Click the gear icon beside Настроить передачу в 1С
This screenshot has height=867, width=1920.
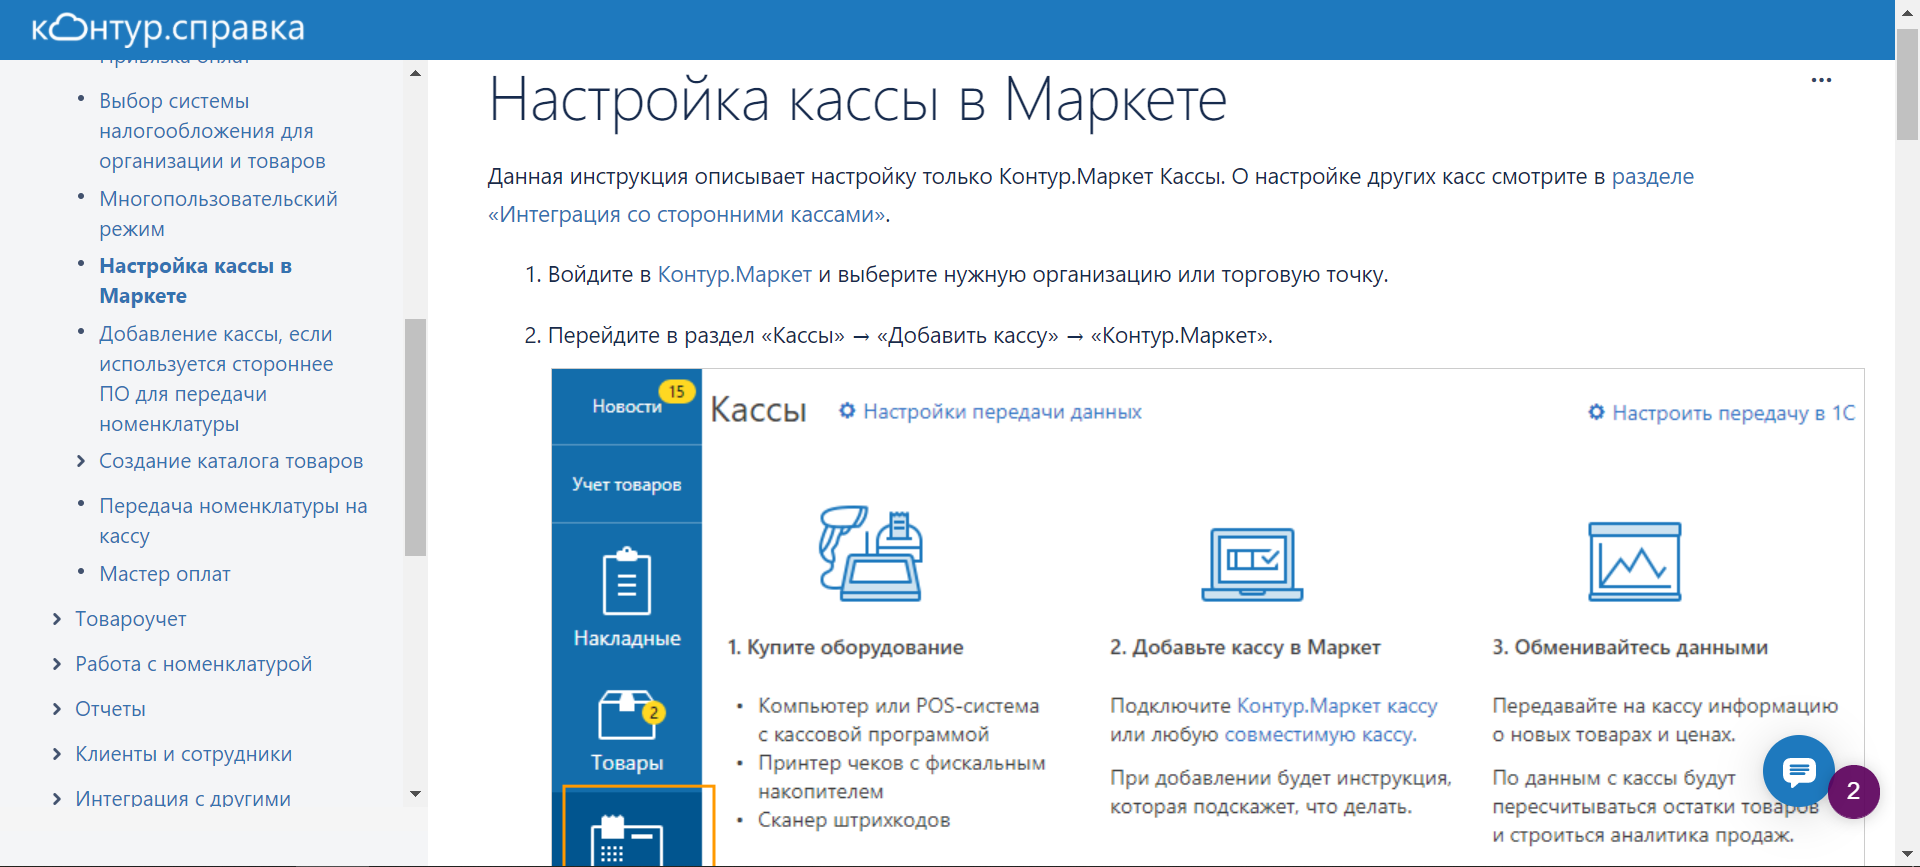click(x=1596, y=412)
